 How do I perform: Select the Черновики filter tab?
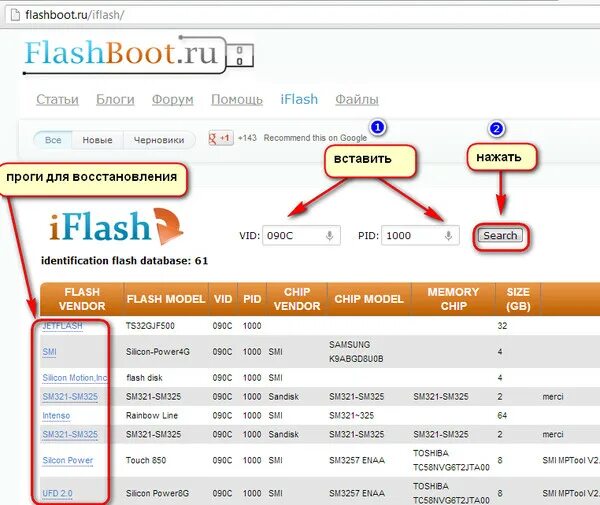(159, 140)
